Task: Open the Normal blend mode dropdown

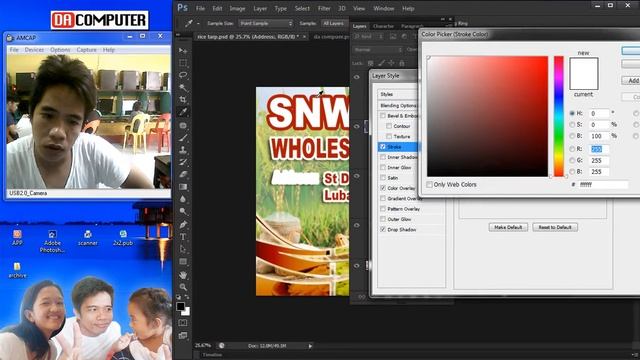Action: tap(378, 50)
